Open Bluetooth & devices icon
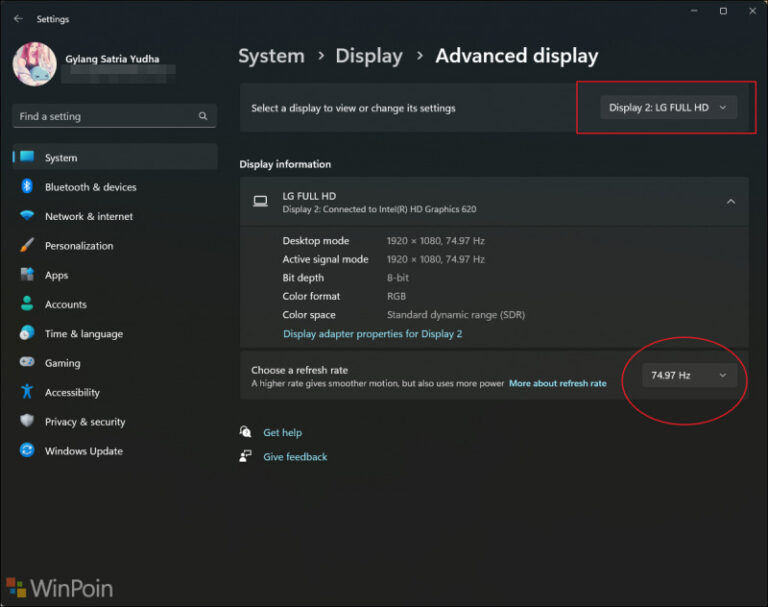 click(x=27, y=187)
